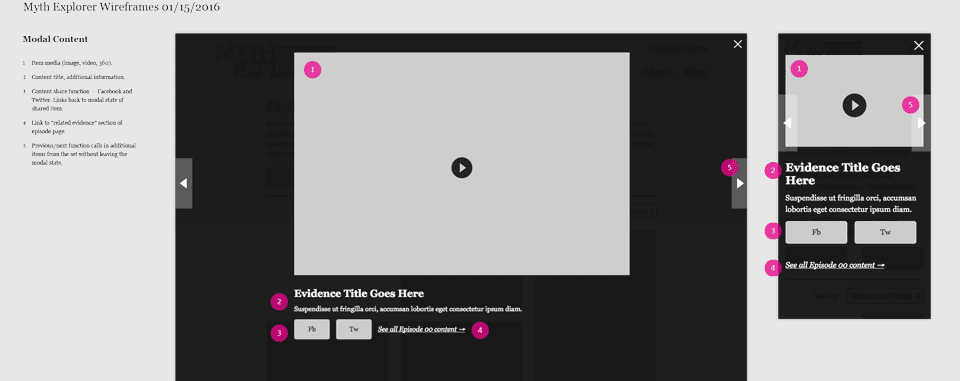This screenshot has height=381, width=960.
Task: Show next item in mobile modal
Action: [921, 123]
